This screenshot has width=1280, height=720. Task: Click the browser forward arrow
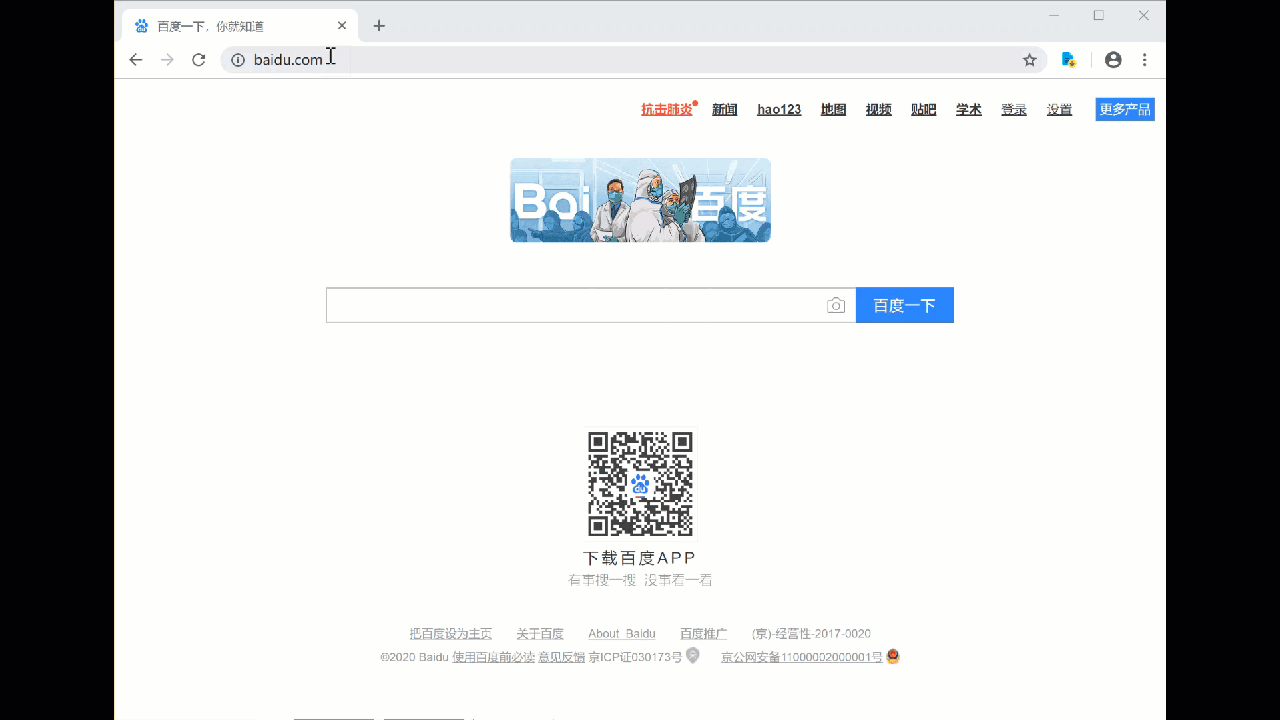pos(167,60)
